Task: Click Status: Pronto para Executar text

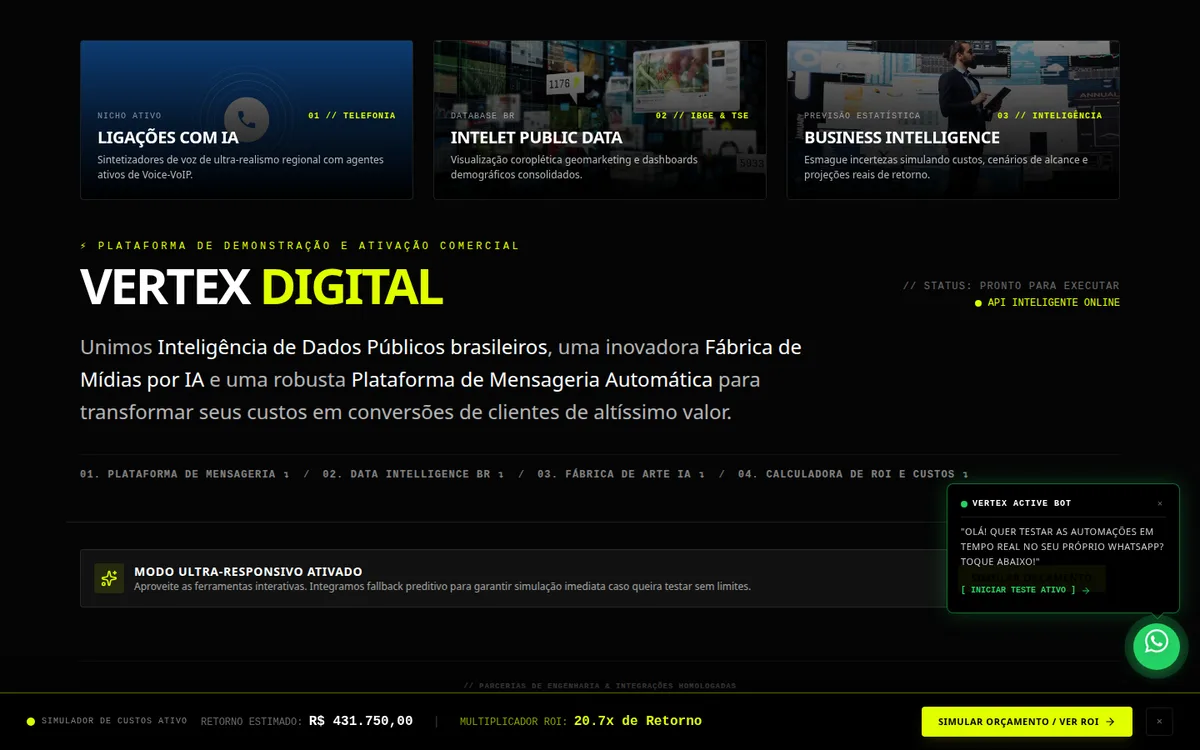Action: [1011, 286]
